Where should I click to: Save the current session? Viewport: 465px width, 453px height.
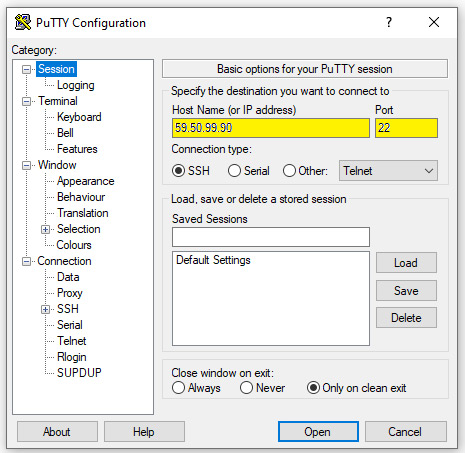coord(406,291)
